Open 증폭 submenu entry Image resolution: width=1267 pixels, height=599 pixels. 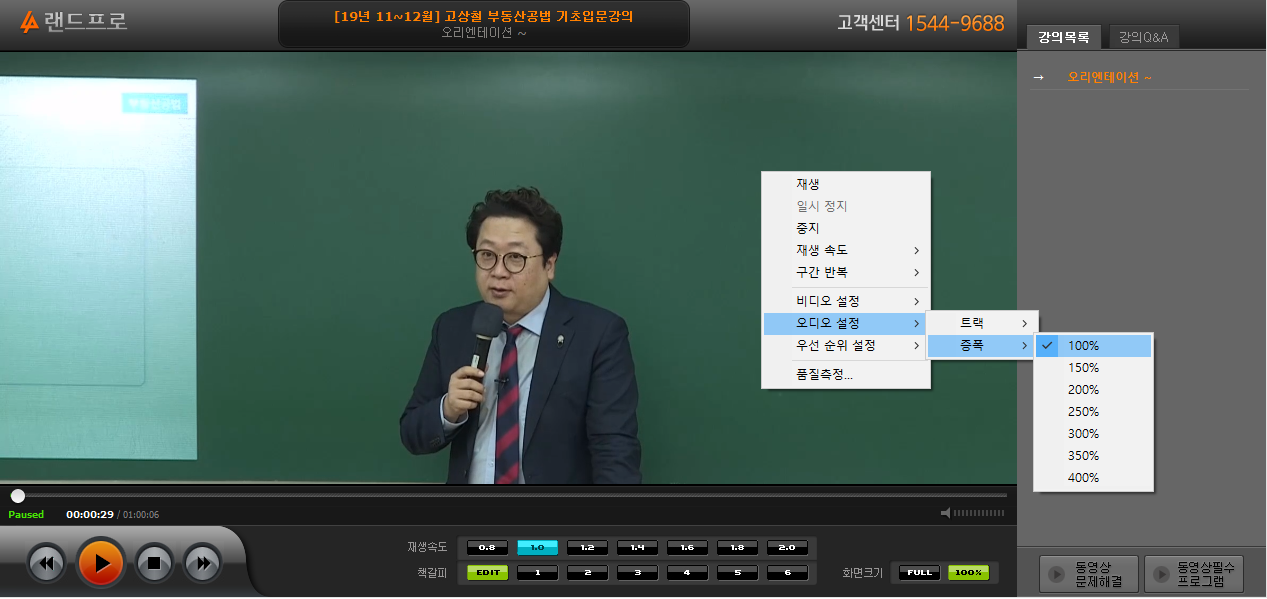click(x=982, y=345)
